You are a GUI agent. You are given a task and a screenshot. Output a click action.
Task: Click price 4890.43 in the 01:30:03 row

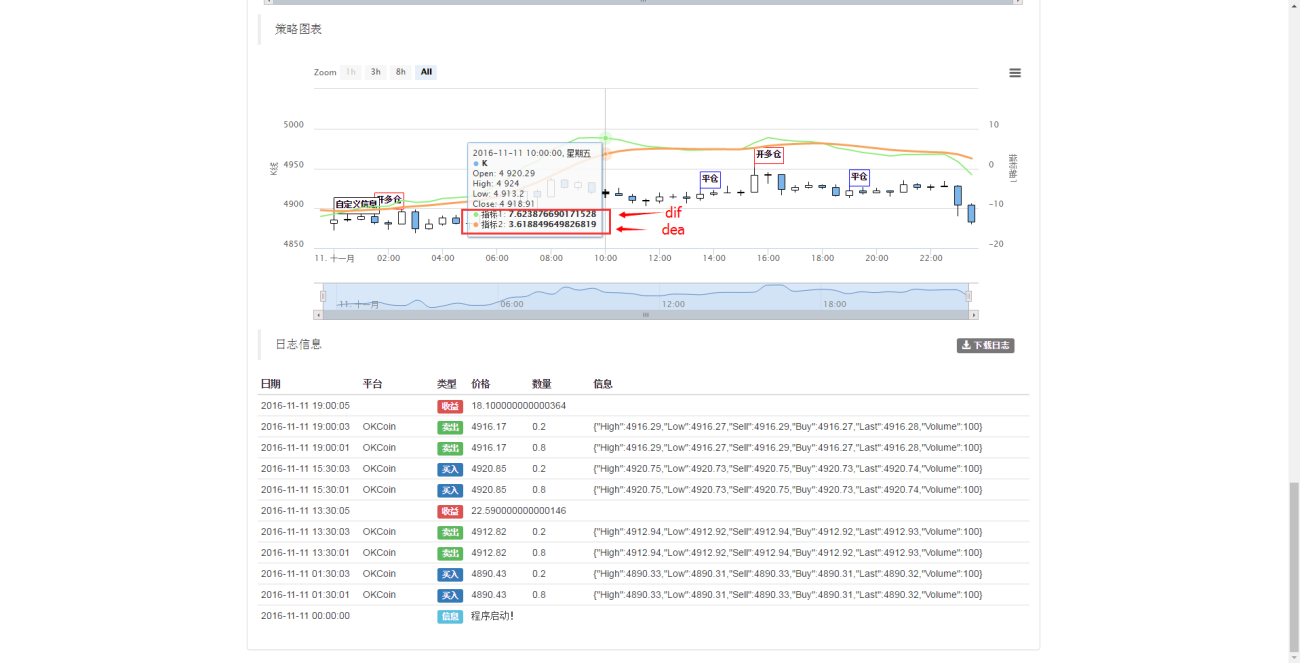[x=489, y=574]
